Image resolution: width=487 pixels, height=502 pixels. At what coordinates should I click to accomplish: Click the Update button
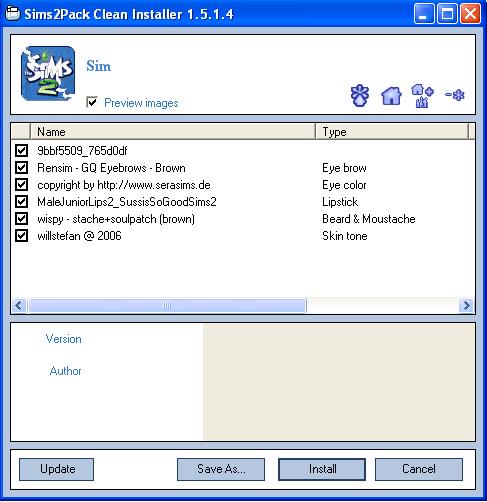pos(56,469)
